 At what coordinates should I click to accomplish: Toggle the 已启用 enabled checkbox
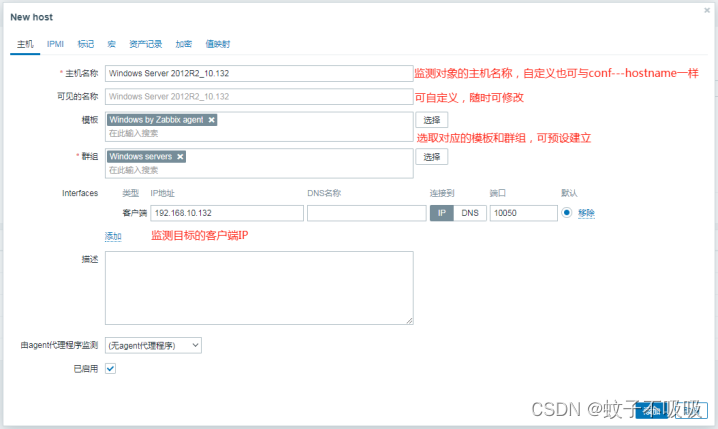point(110,369)
